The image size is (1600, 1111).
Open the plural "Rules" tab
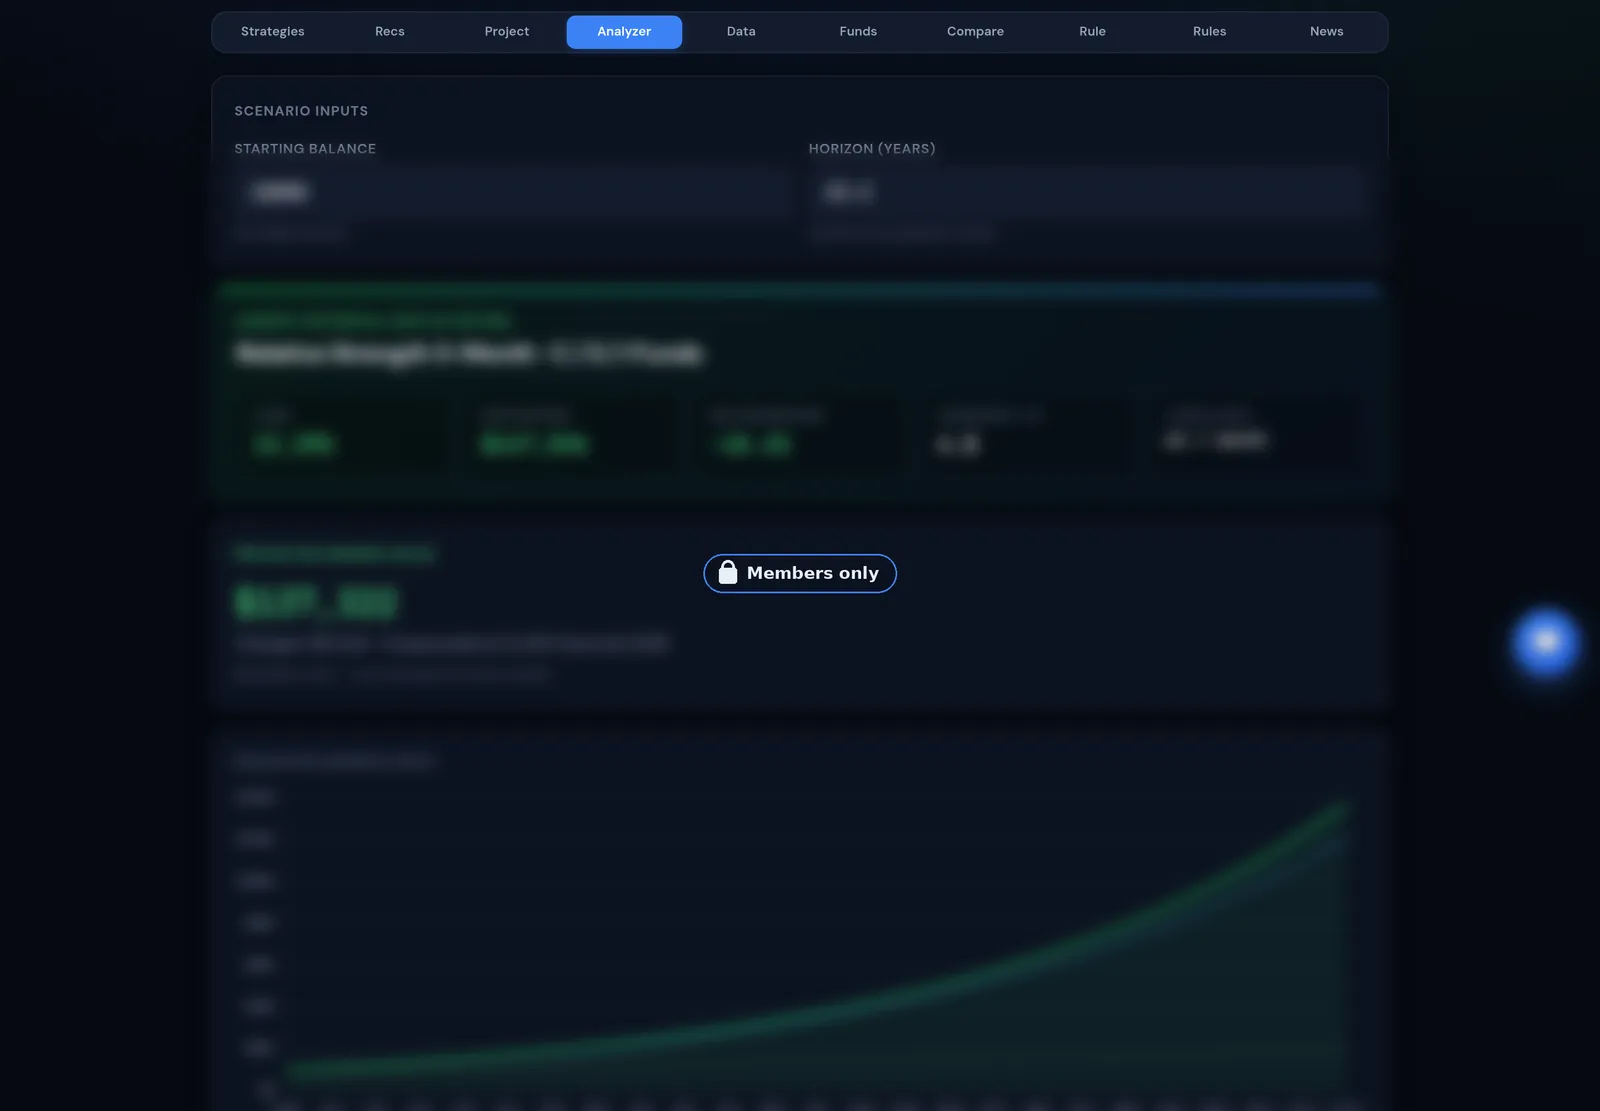pyautogui.click(x=1209, y=32)
